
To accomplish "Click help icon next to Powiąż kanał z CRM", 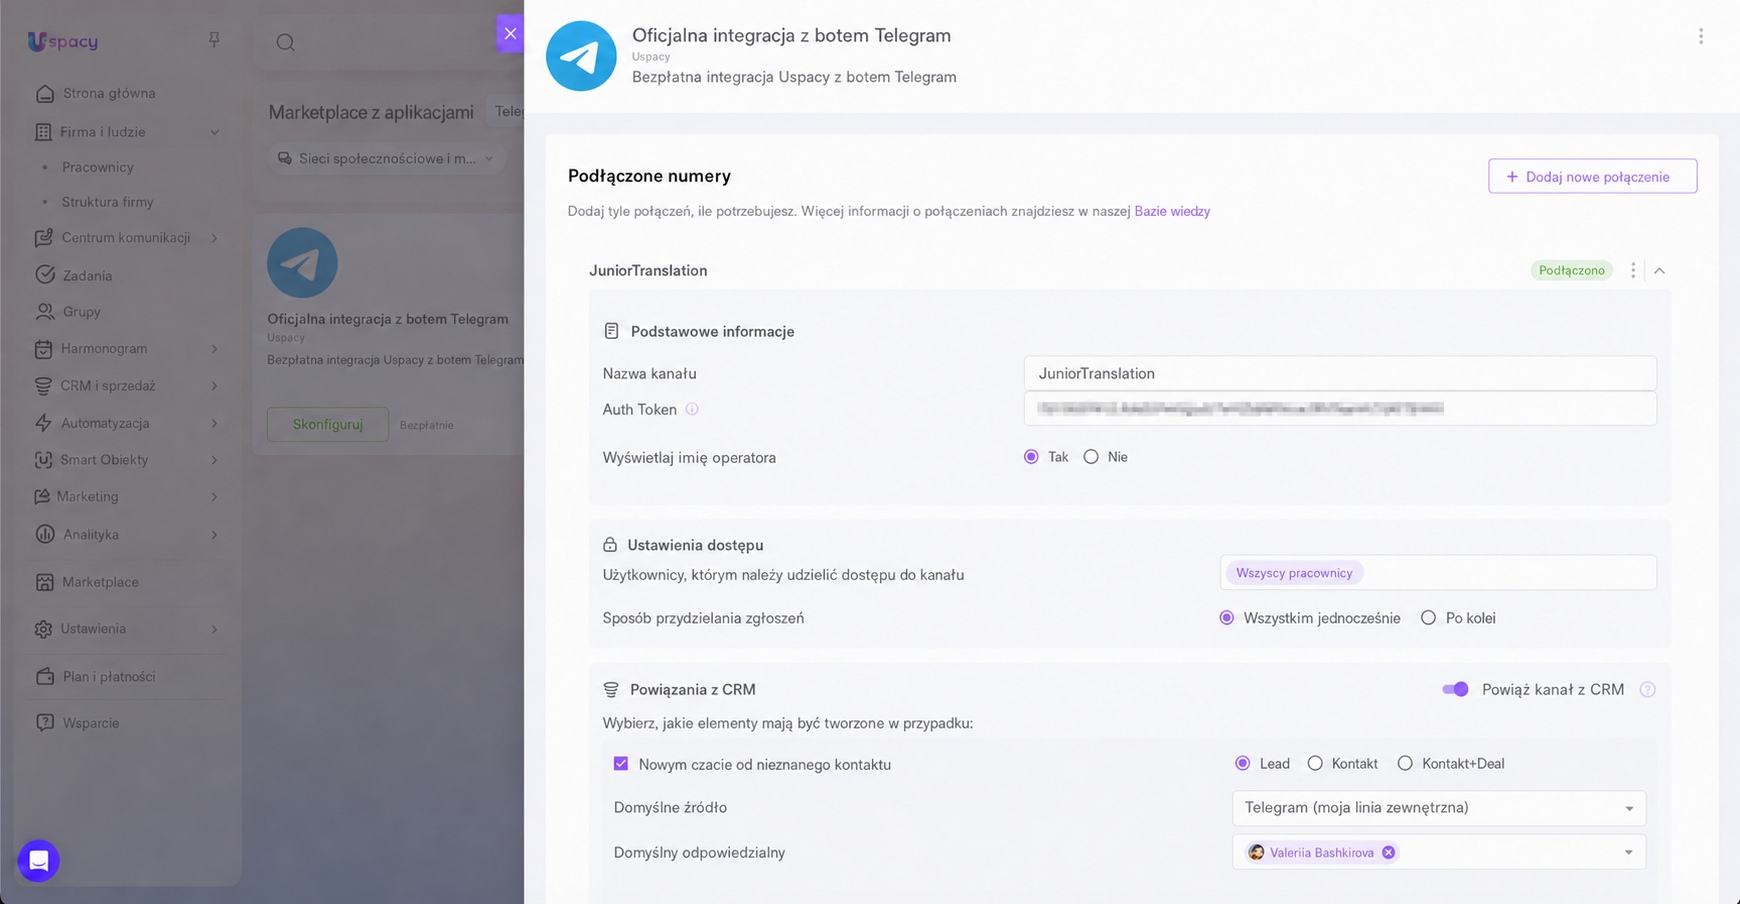I will [1647, 690].
